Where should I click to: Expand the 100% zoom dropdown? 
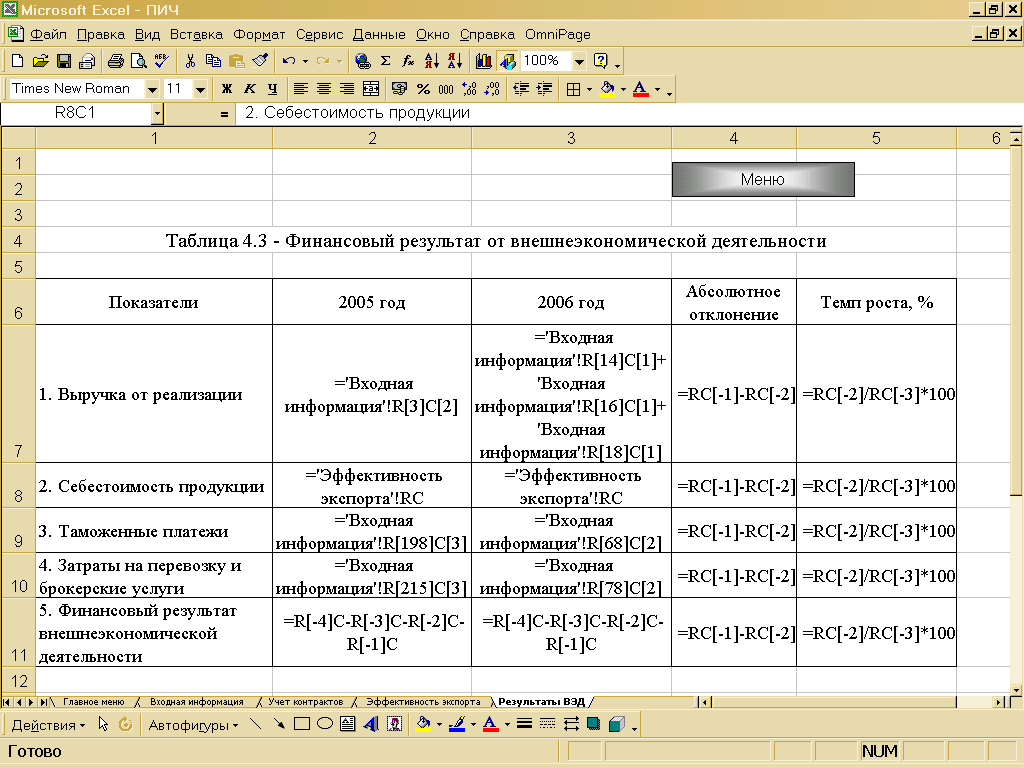(x=579, y=61)
